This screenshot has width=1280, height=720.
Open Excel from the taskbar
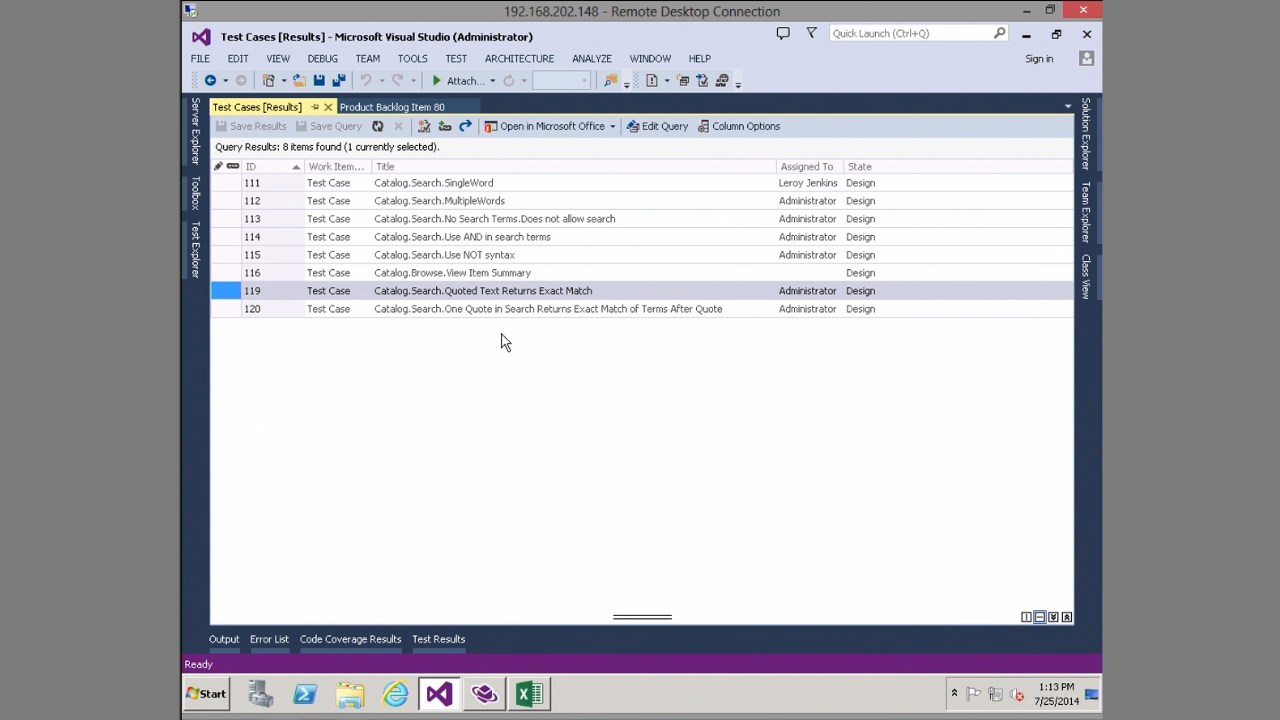(529, 694)
